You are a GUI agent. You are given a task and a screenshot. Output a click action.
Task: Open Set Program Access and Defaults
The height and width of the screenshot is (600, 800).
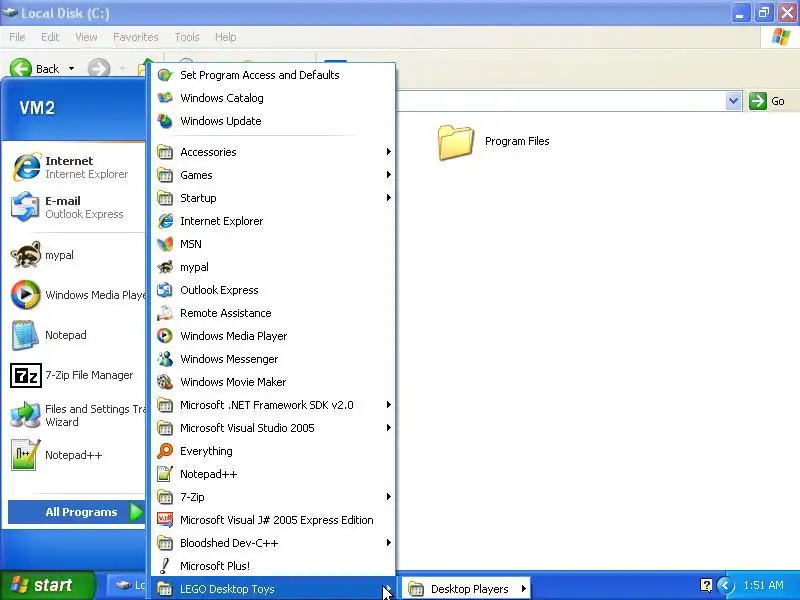[273, 75]
